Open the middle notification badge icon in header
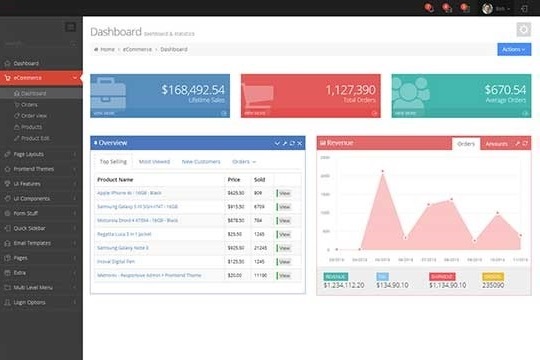Viewport: 540px width, 360px height. click(x=447, y=8)
